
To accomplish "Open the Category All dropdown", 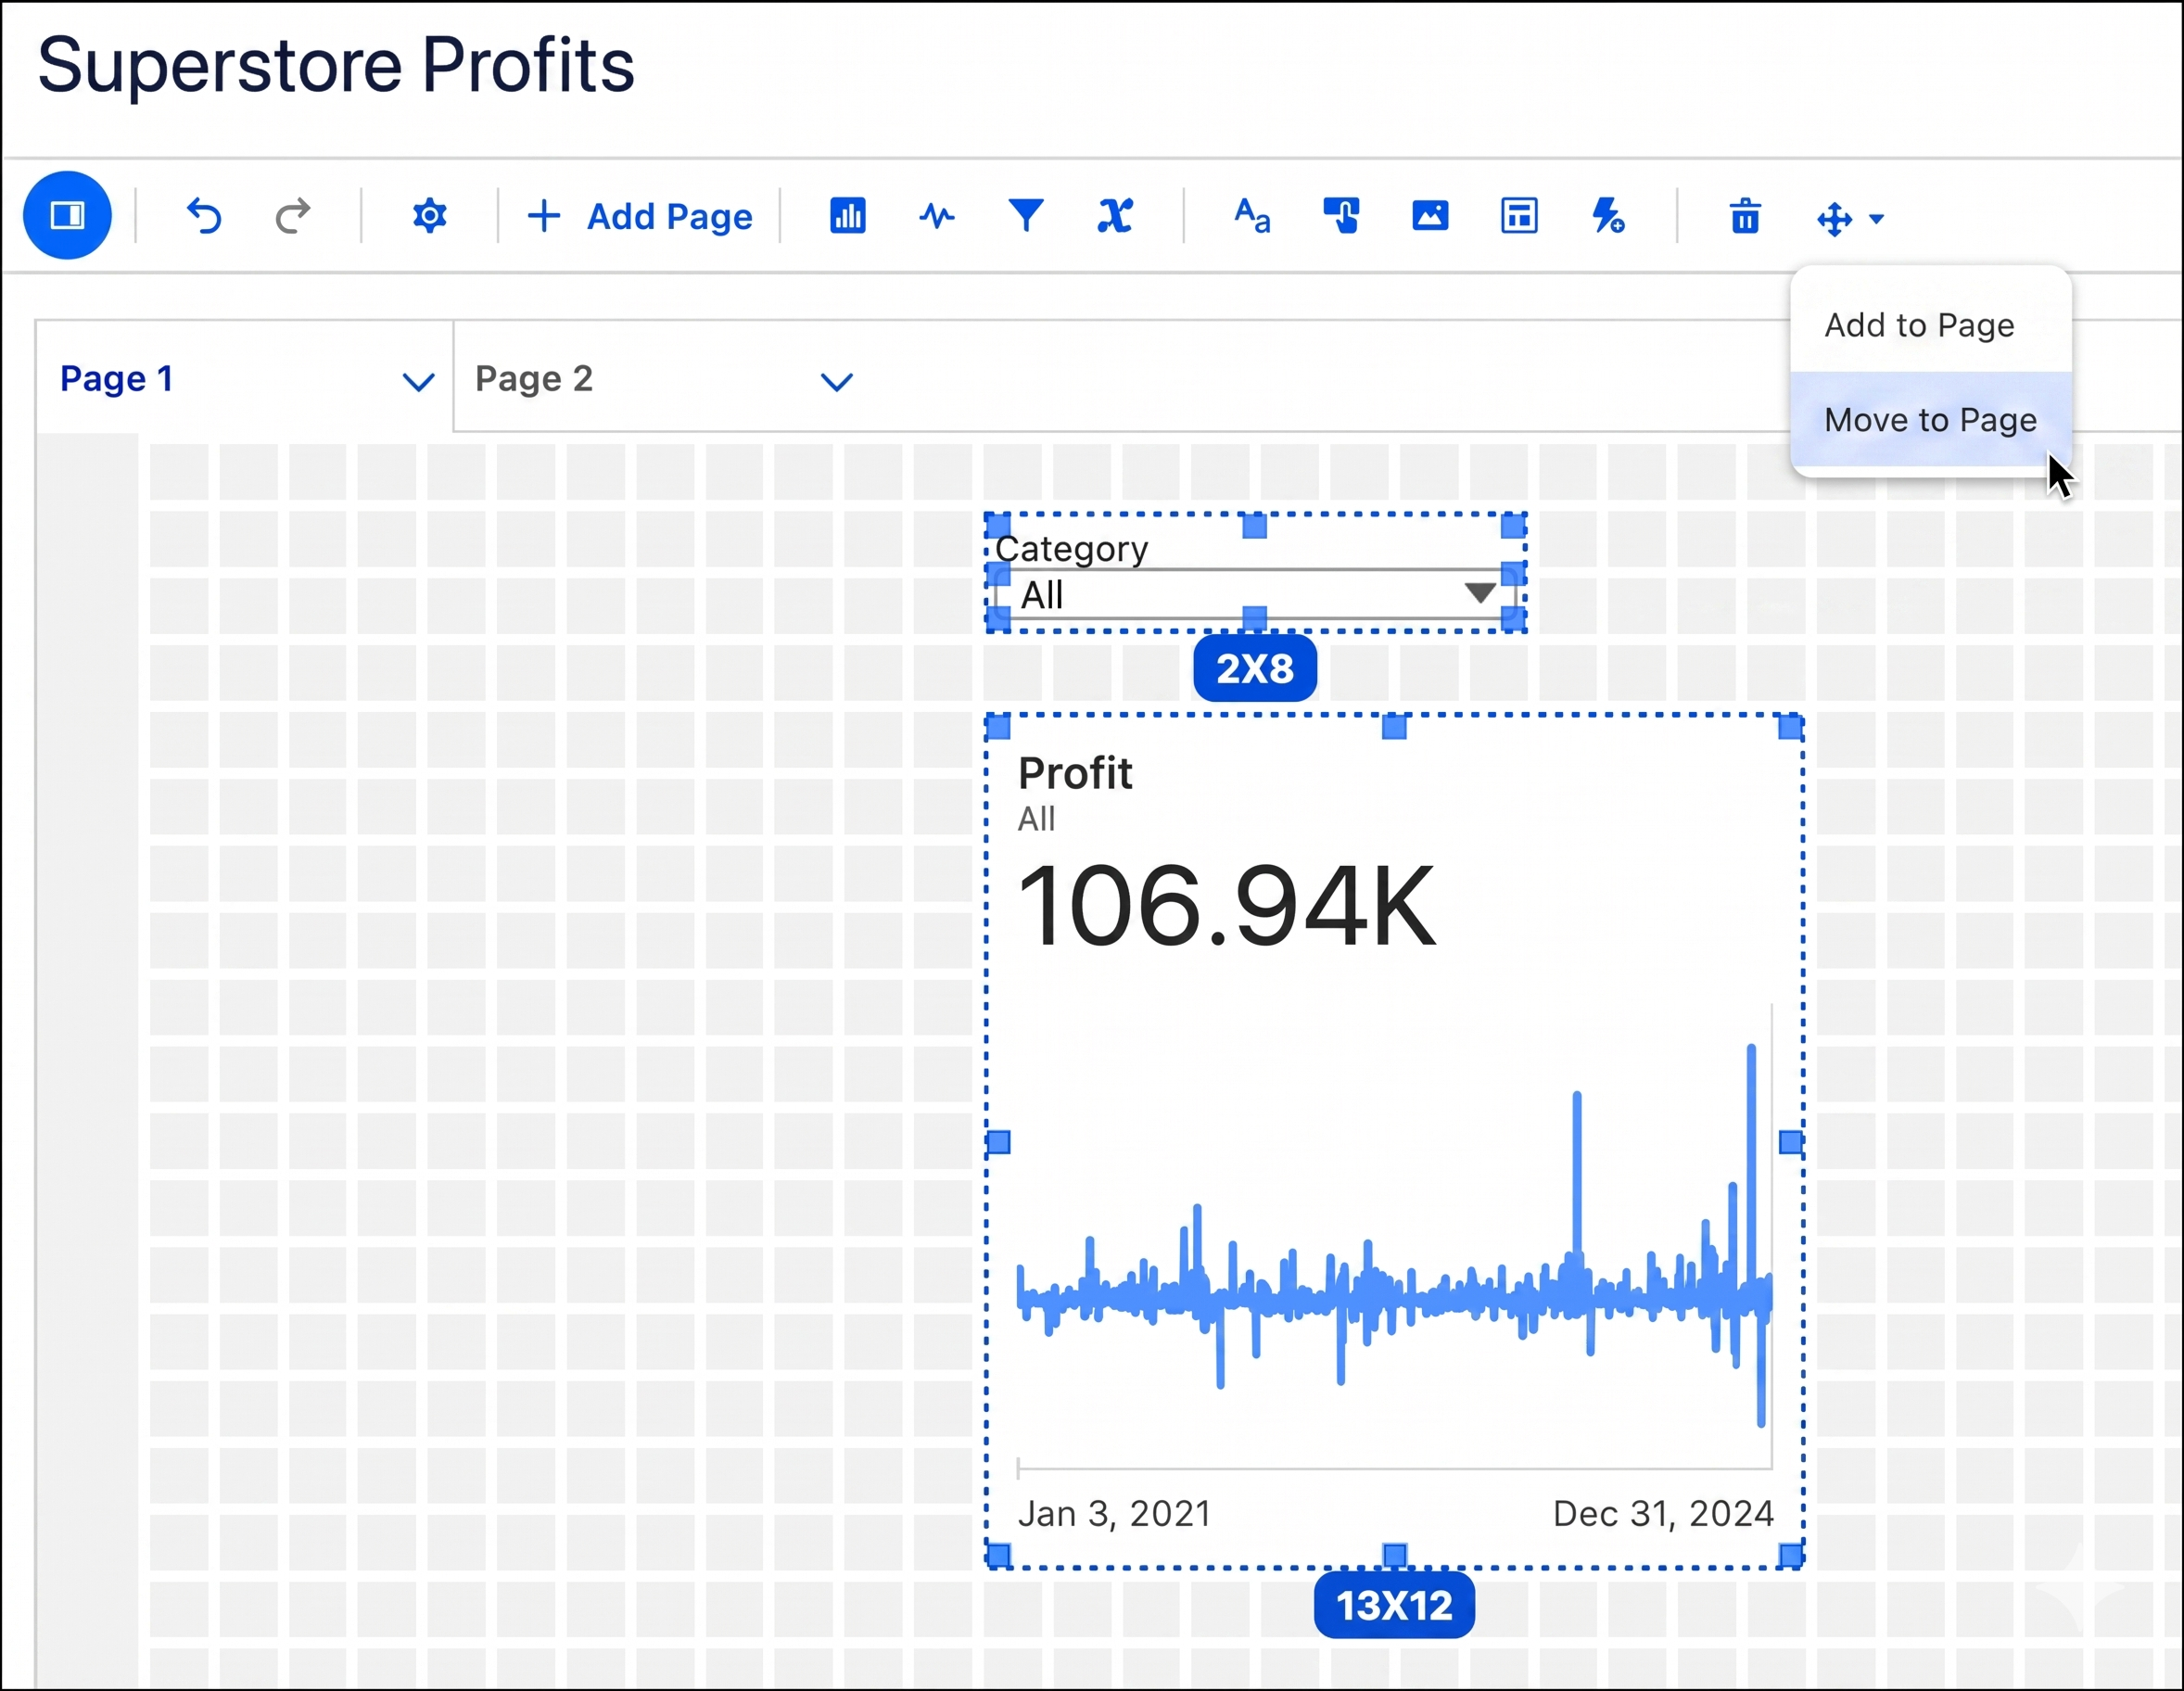I will pyautogui.click(x=1256, y=596).
